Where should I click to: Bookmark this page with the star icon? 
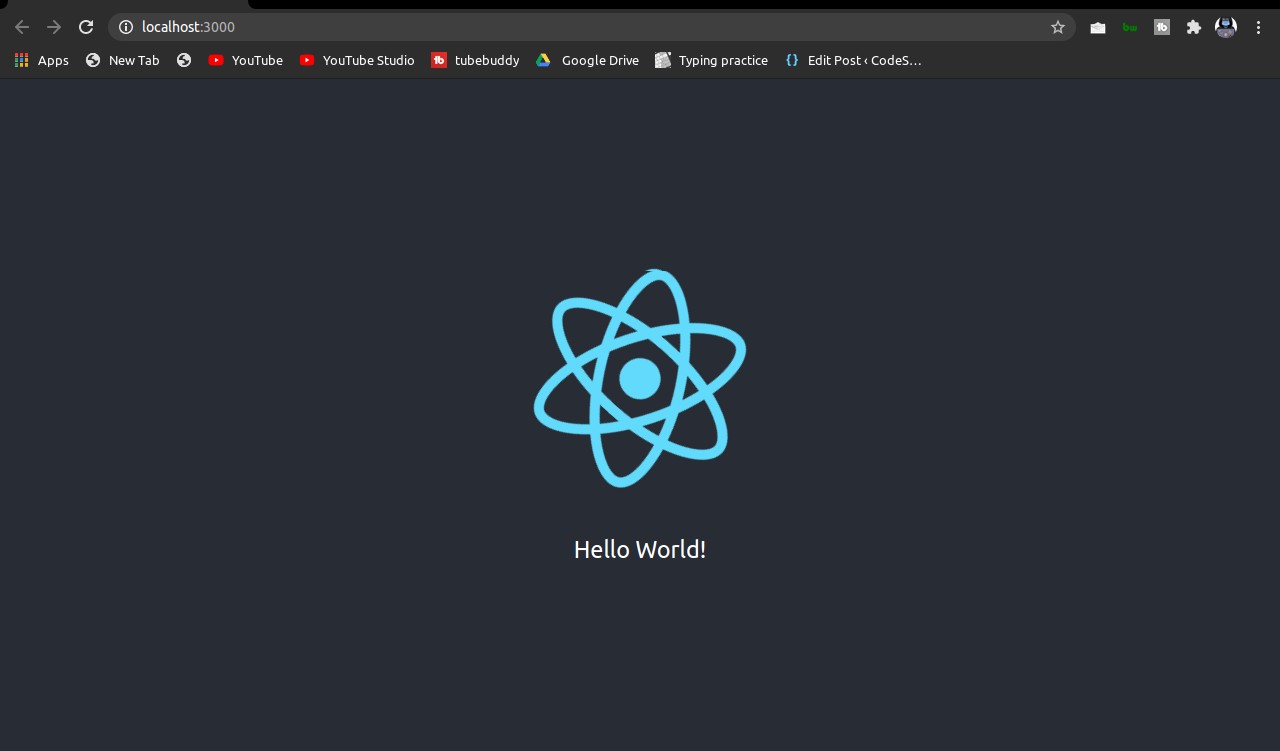point(1058,27)
